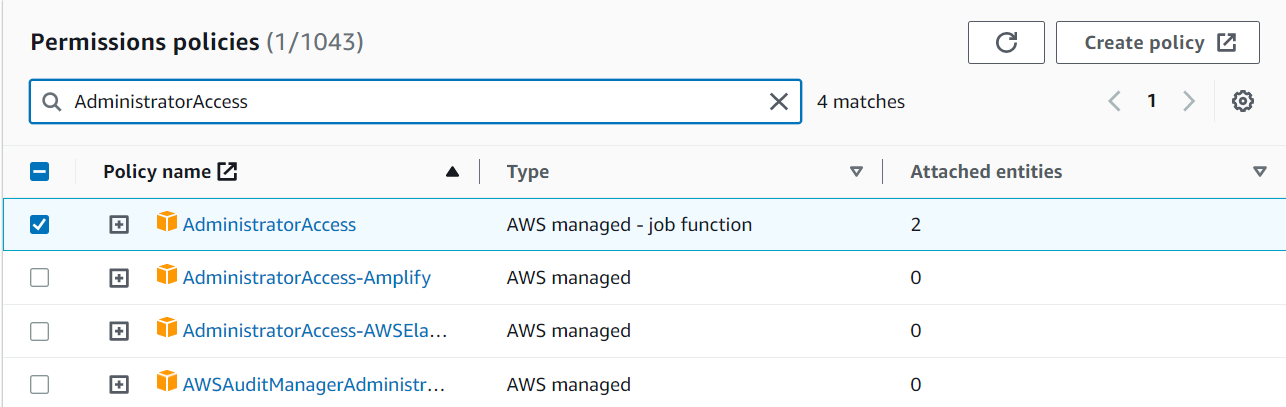Sort by Attached entities column
The height and width of the screenshot is (407, 1286).
tap(1259, 172)
